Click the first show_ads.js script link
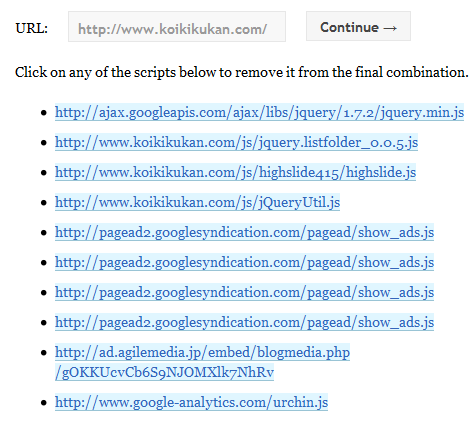The image size is (470, 433). [244, 232]
